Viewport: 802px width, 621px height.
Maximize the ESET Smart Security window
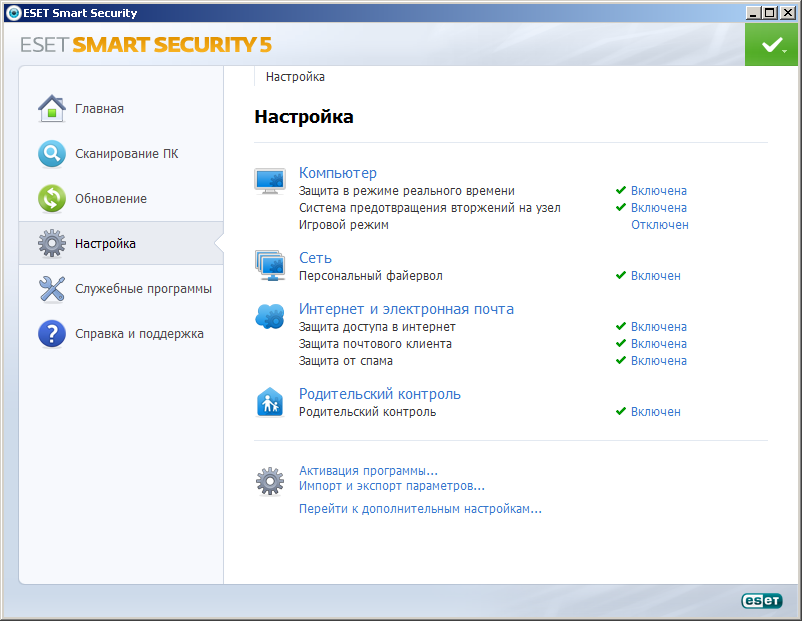pos(769,13)
